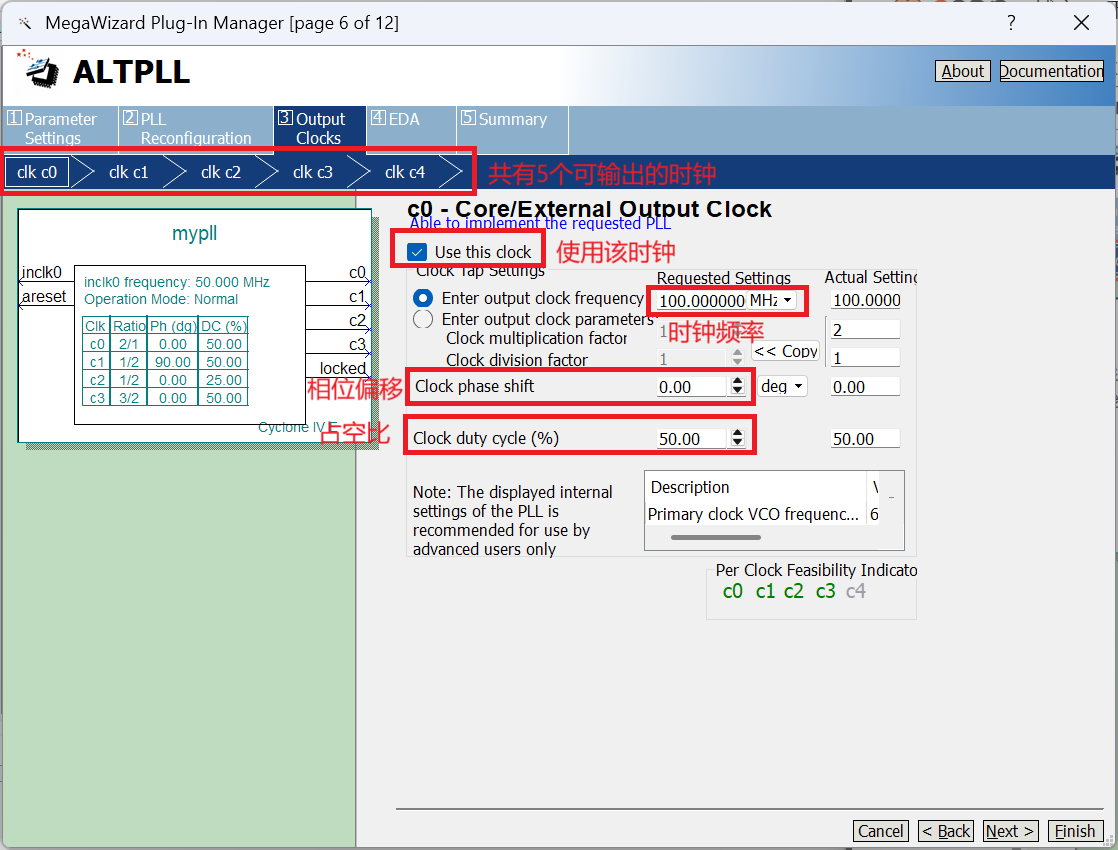Click actual multiplication factor 2 field
Viewport: 1118px width, 850px height.
click(x=866, y=329)
